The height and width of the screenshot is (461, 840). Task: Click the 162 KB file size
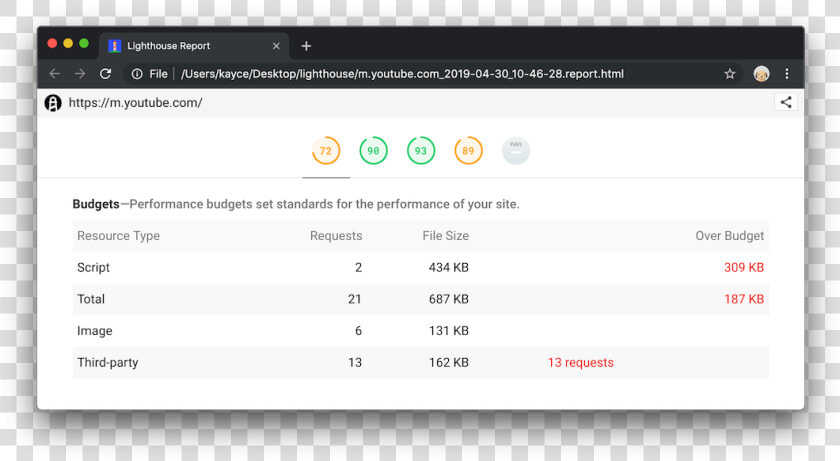coord(449,362)
